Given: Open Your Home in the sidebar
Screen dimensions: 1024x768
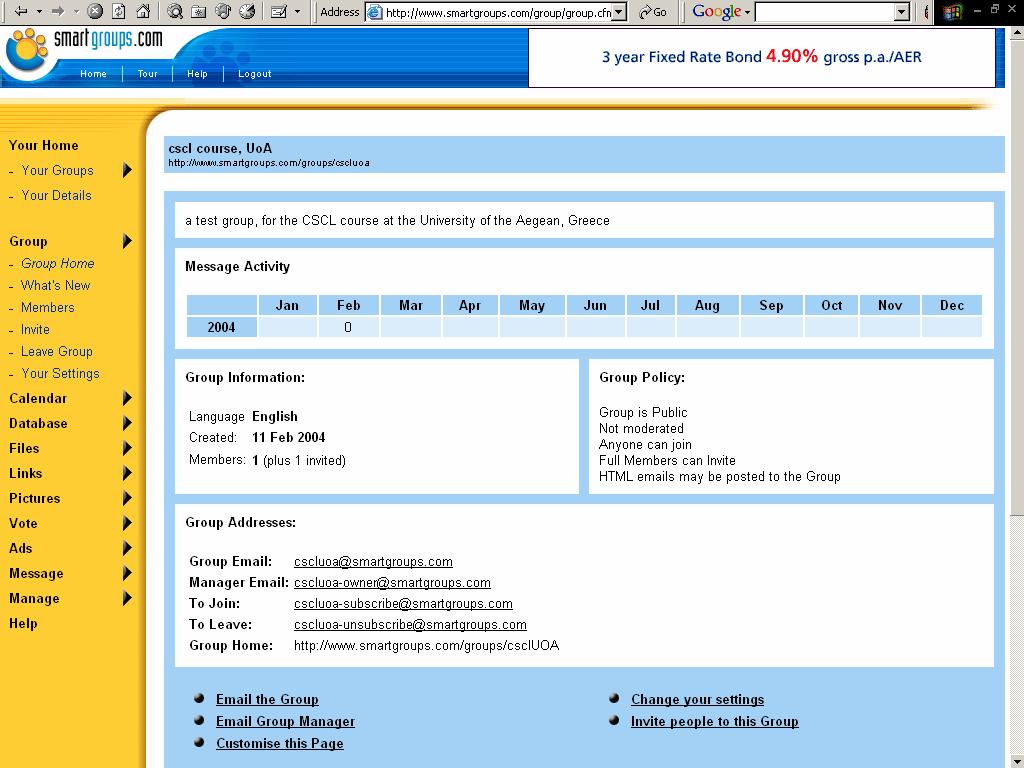Looking at the screenshot, I should (x=44, y=145).
